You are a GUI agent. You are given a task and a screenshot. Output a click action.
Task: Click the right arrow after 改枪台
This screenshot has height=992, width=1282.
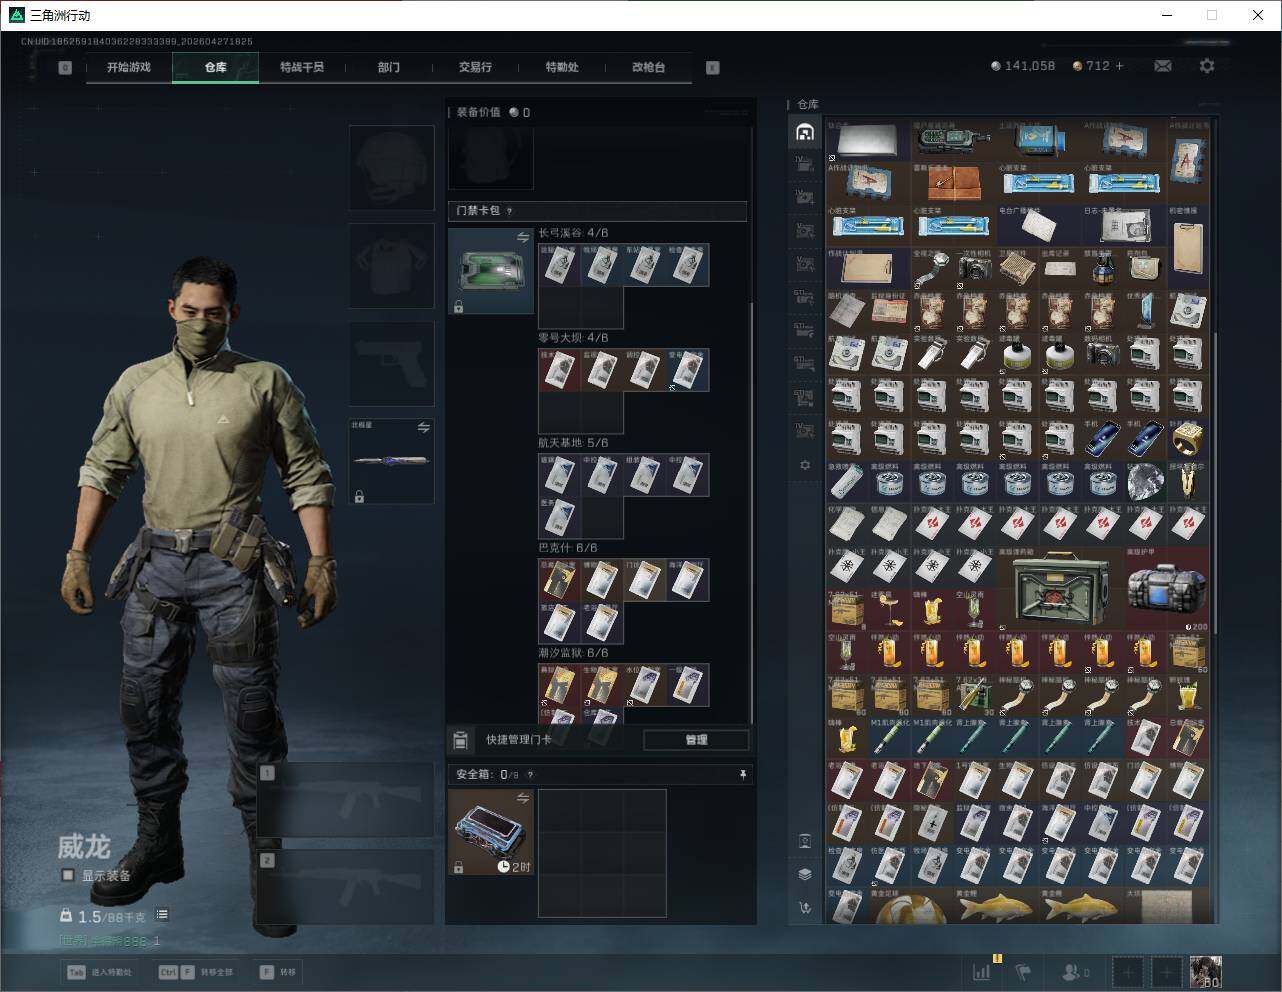point(713,68)
